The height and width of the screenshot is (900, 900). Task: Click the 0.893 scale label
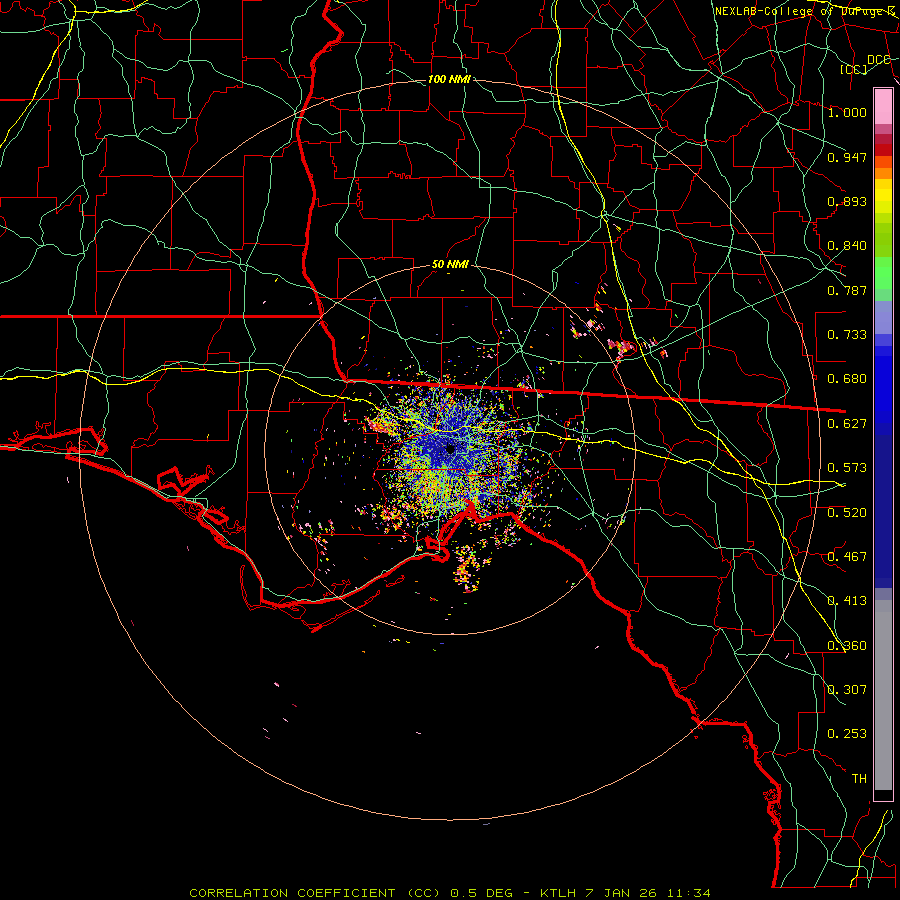847,201
